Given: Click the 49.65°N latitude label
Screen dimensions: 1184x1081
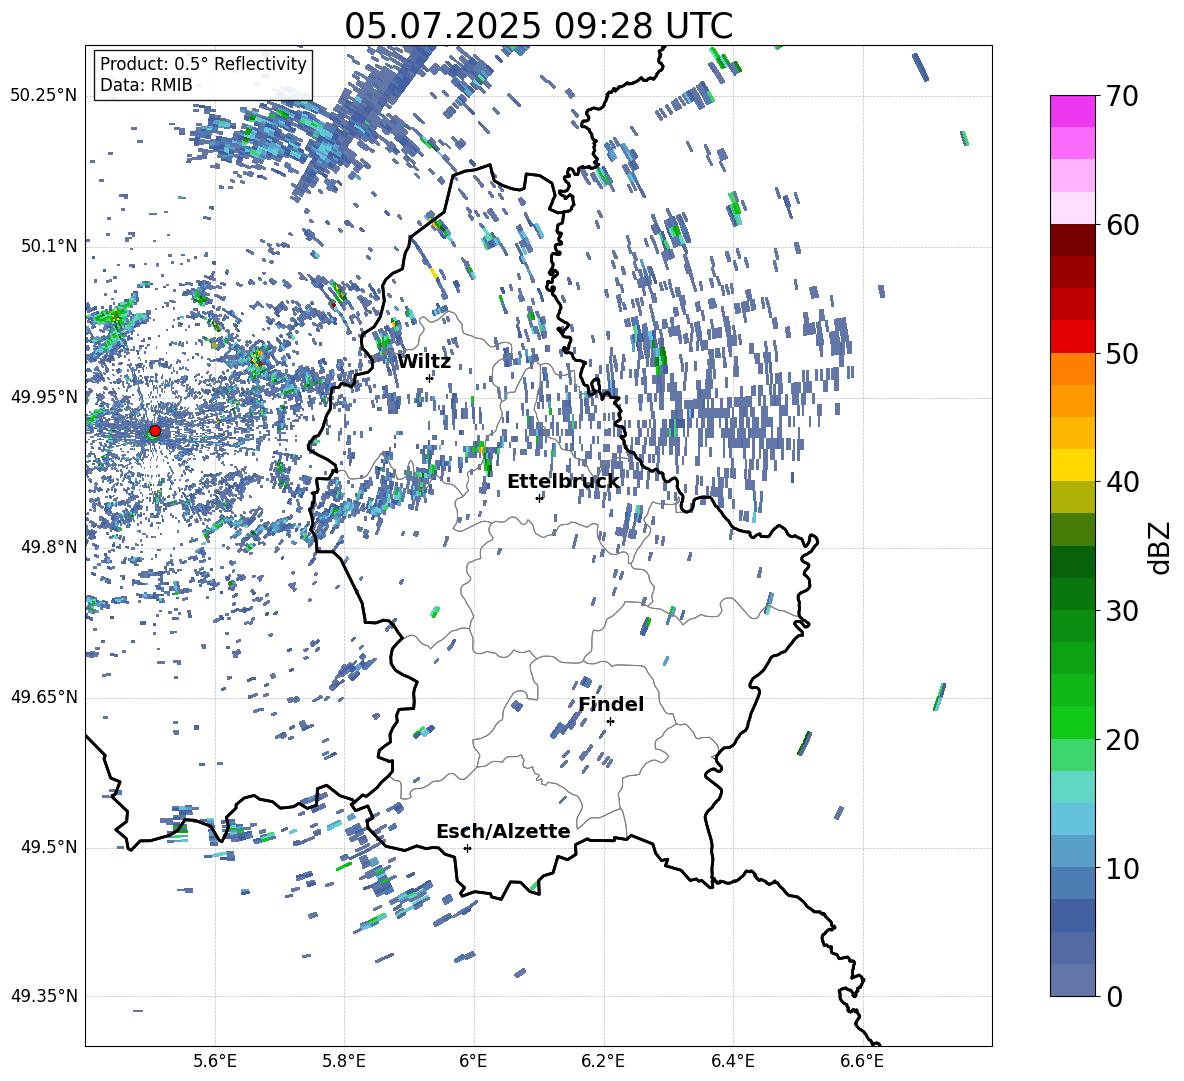Looking at the screenshot, I should (44, 697).
